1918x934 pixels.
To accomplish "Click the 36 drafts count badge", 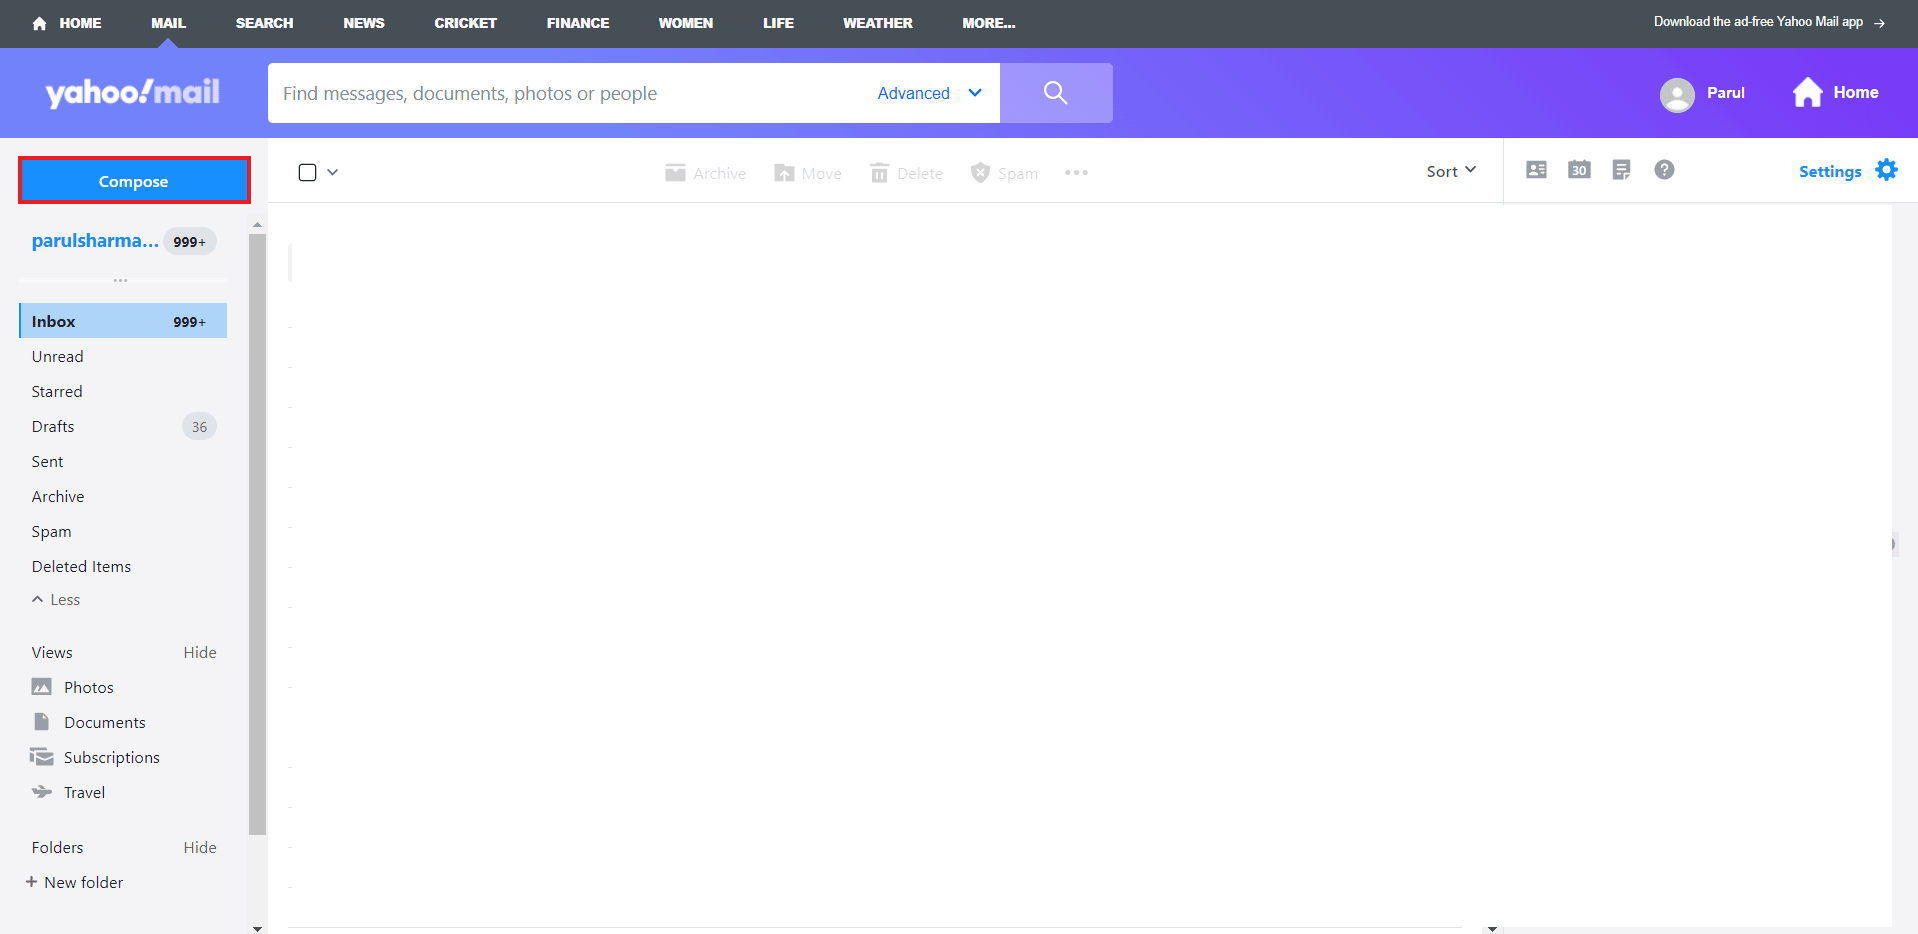I will click(x=199, y=426).
